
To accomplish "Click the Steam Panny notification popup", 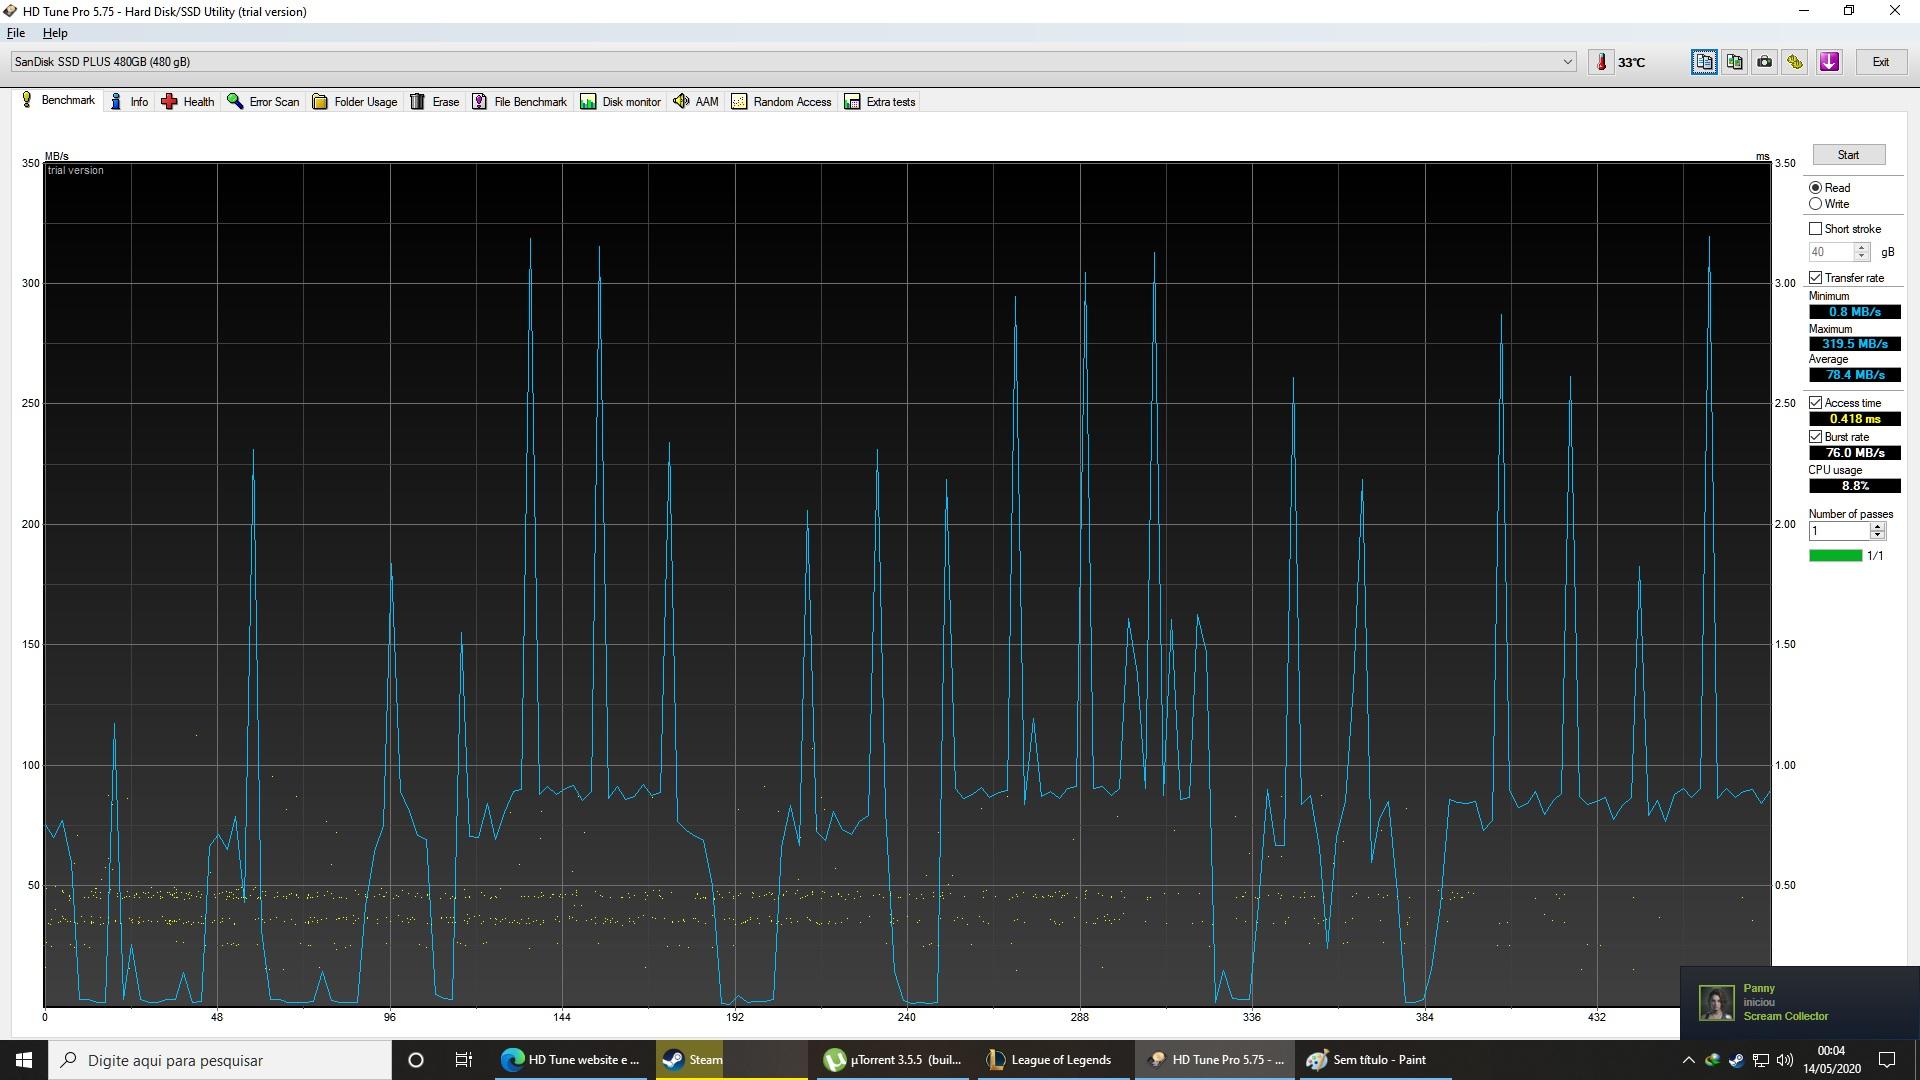I will point(1800,1003).
